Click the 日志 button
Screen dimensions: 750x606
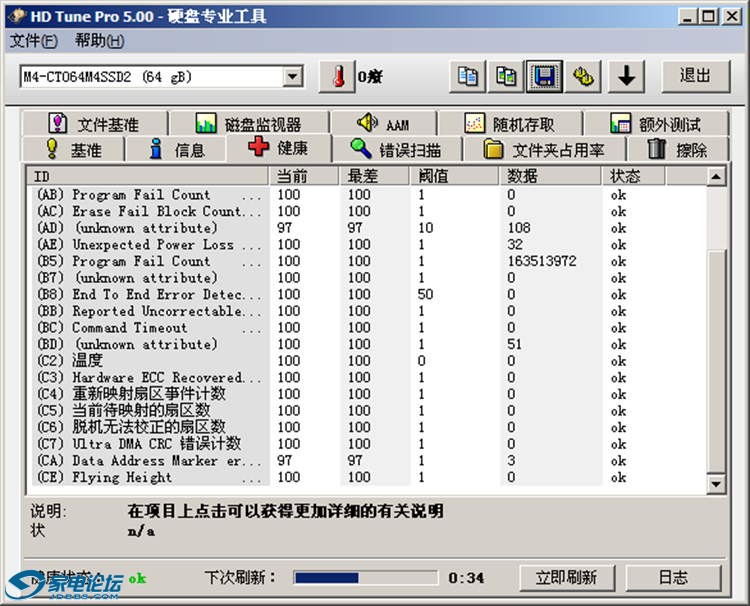673,578
